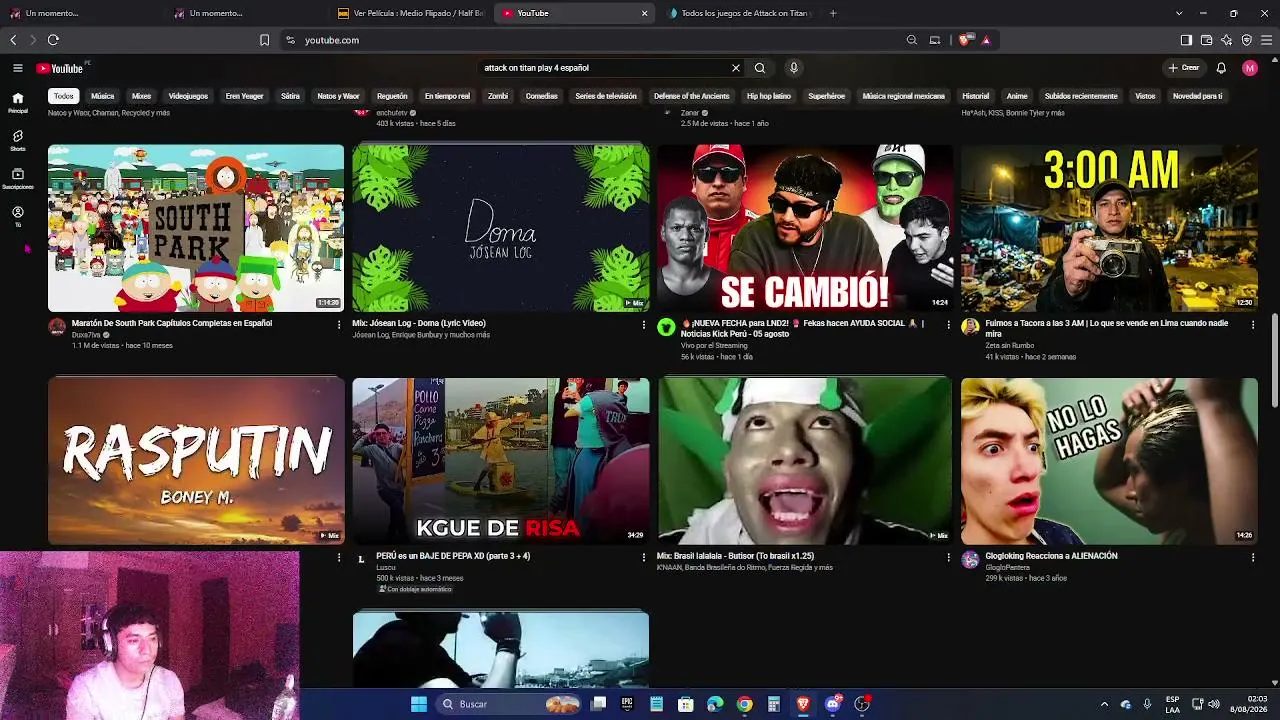Open the Brave Wallet icon

1207,40
